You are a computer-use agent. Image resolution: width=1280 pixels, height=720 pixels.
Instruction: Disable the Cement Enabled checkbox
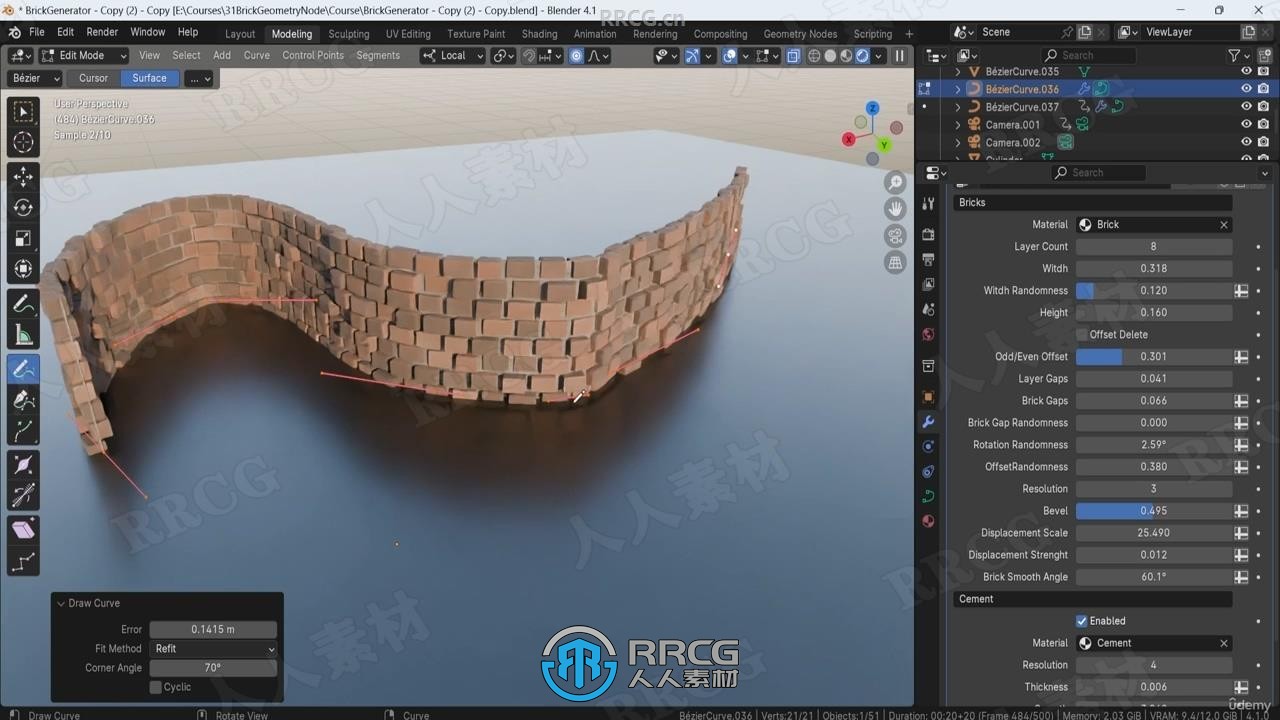coord(1081,621)
